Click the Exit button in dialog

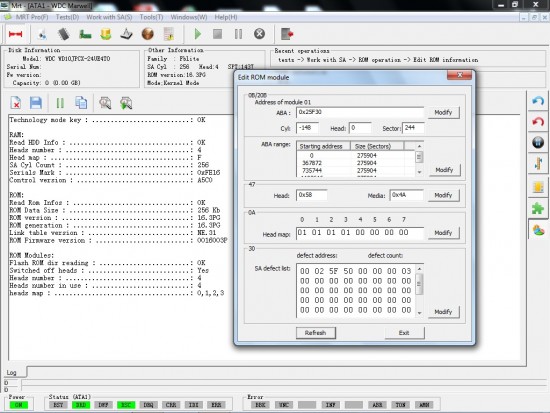pyautogui.click(x=404, y=333)
